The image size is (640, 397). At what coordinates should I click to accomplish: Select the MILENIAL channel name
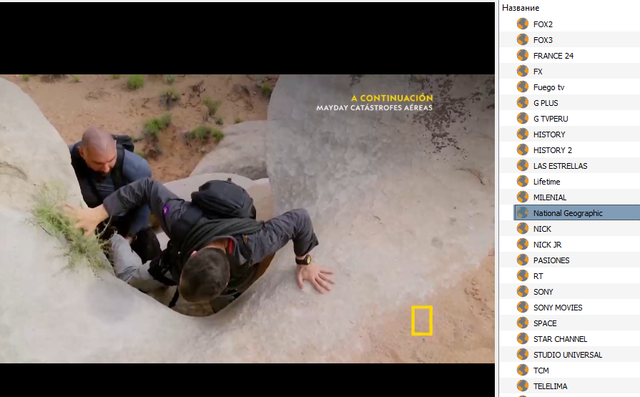(x=550, y=197)
